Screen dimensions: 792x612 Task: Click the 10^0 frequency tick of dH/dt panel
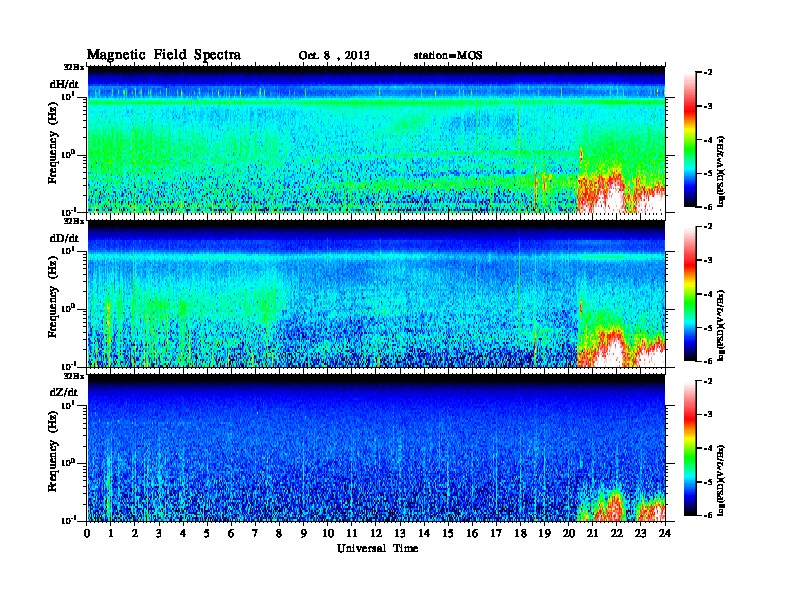coord(68,155)
